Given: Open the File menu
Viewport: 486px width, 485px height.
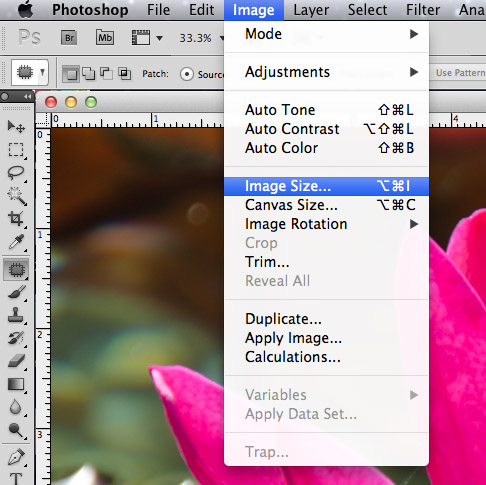Looking at the screenshot, I should pos(158,10).
